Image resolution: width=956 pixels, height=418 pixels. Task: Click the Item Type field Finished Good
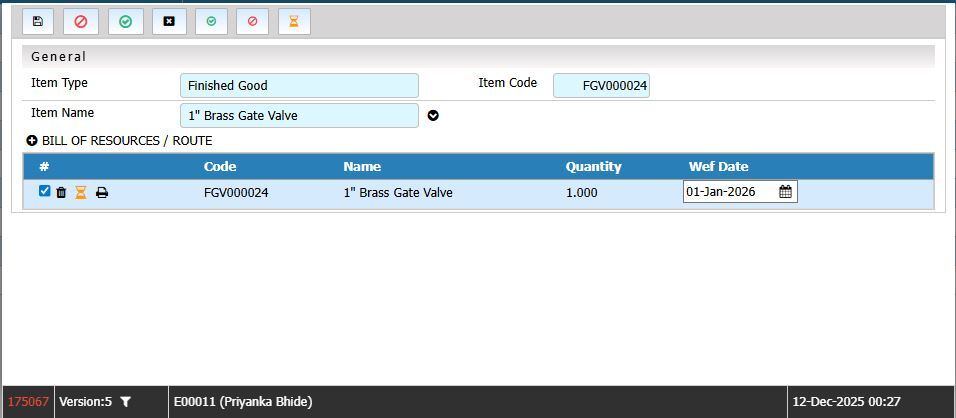(x=299, y=86)
